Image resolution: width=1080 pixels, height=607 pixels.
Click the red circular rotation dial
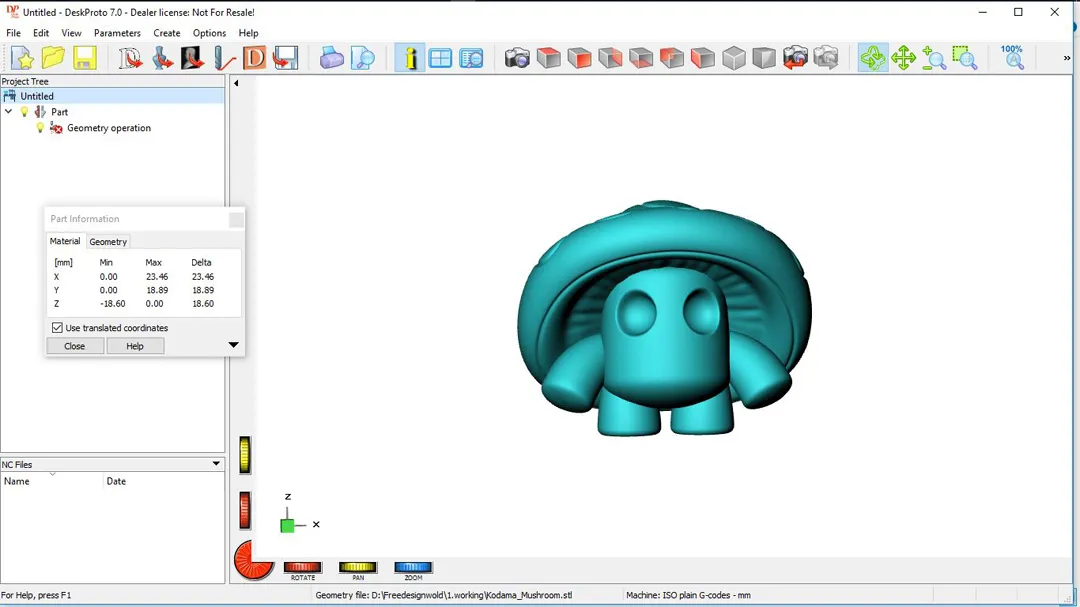pyautogui.click(x=253, y=560)
